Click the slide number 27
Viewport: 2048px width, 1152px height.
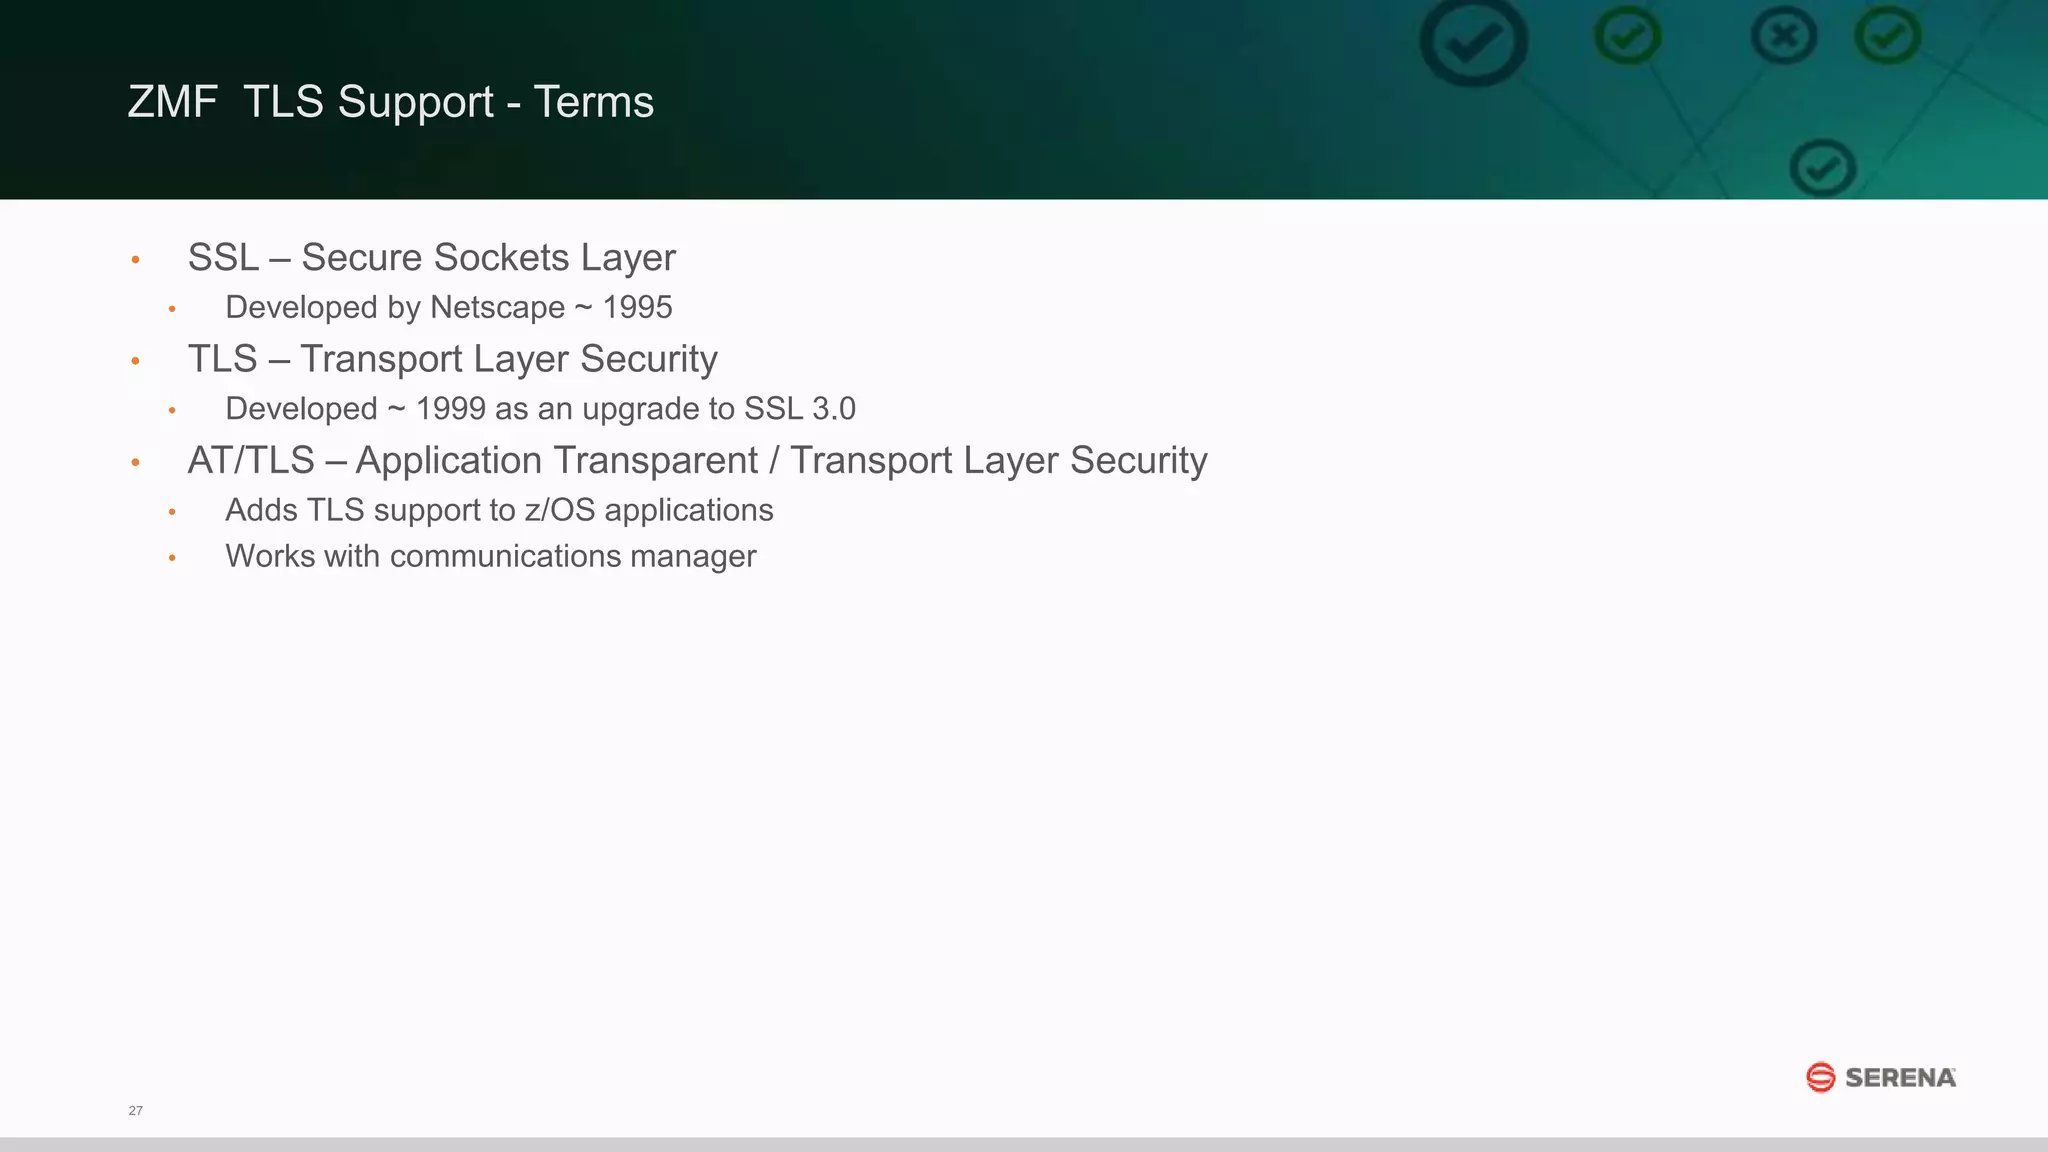(x=136, y=1110)
